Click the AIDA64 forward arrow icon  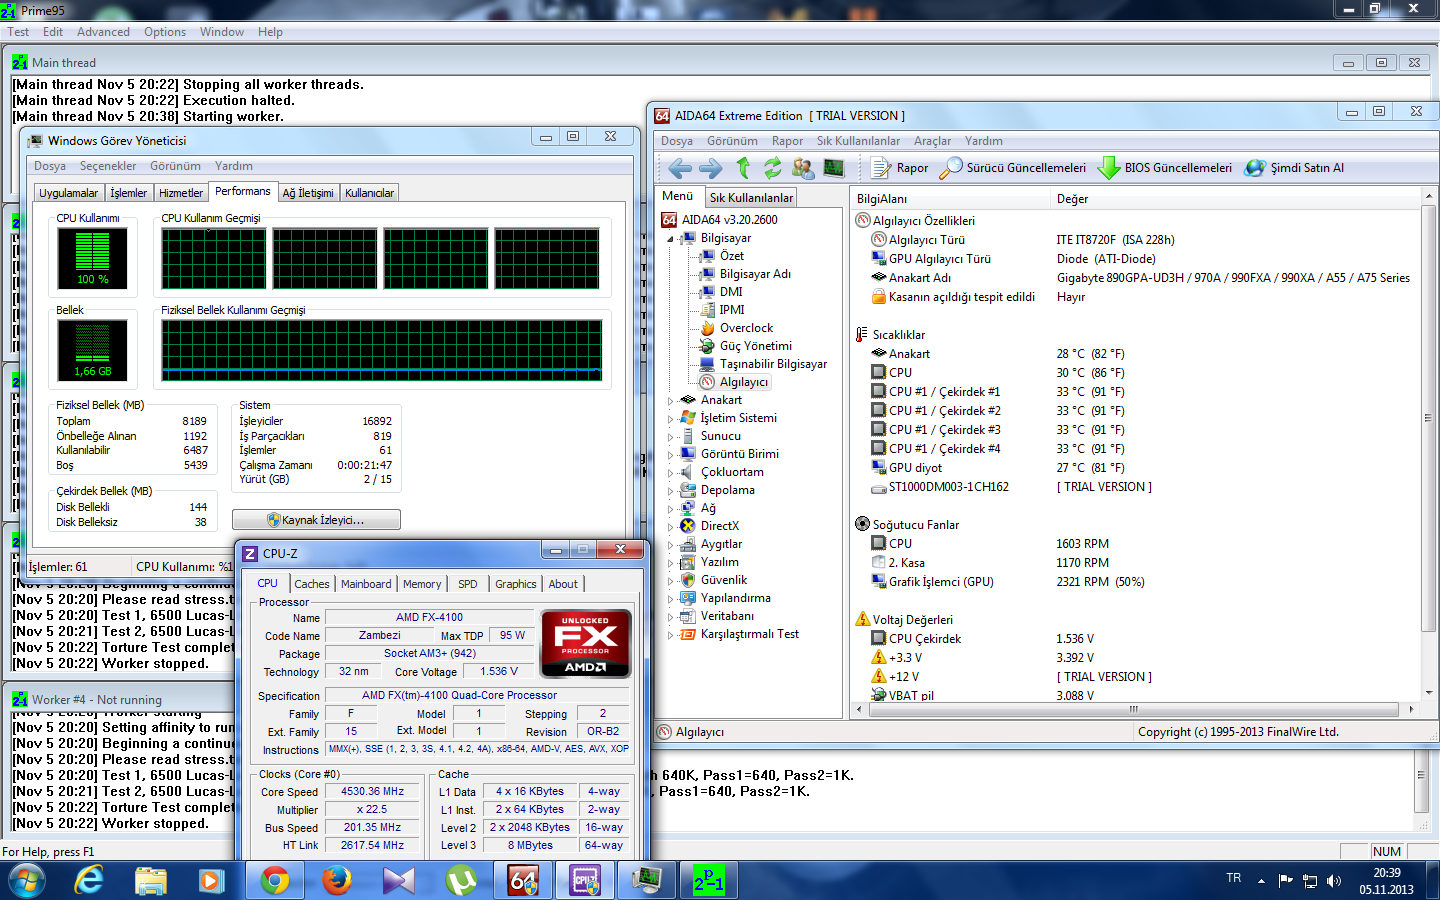[710, 168]
